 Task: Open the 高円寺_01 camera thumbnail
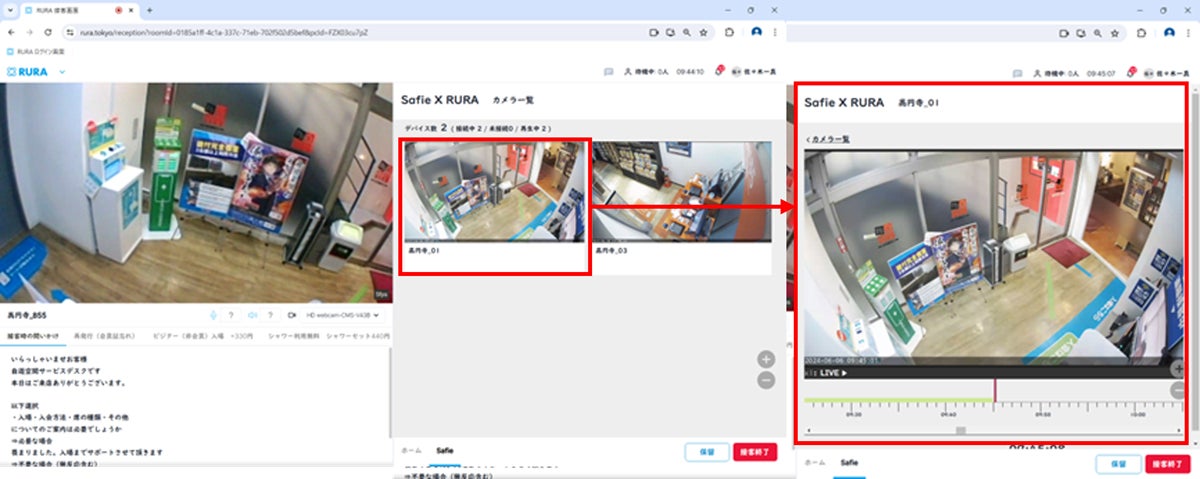pyautogui.click(x=494, y=191)
